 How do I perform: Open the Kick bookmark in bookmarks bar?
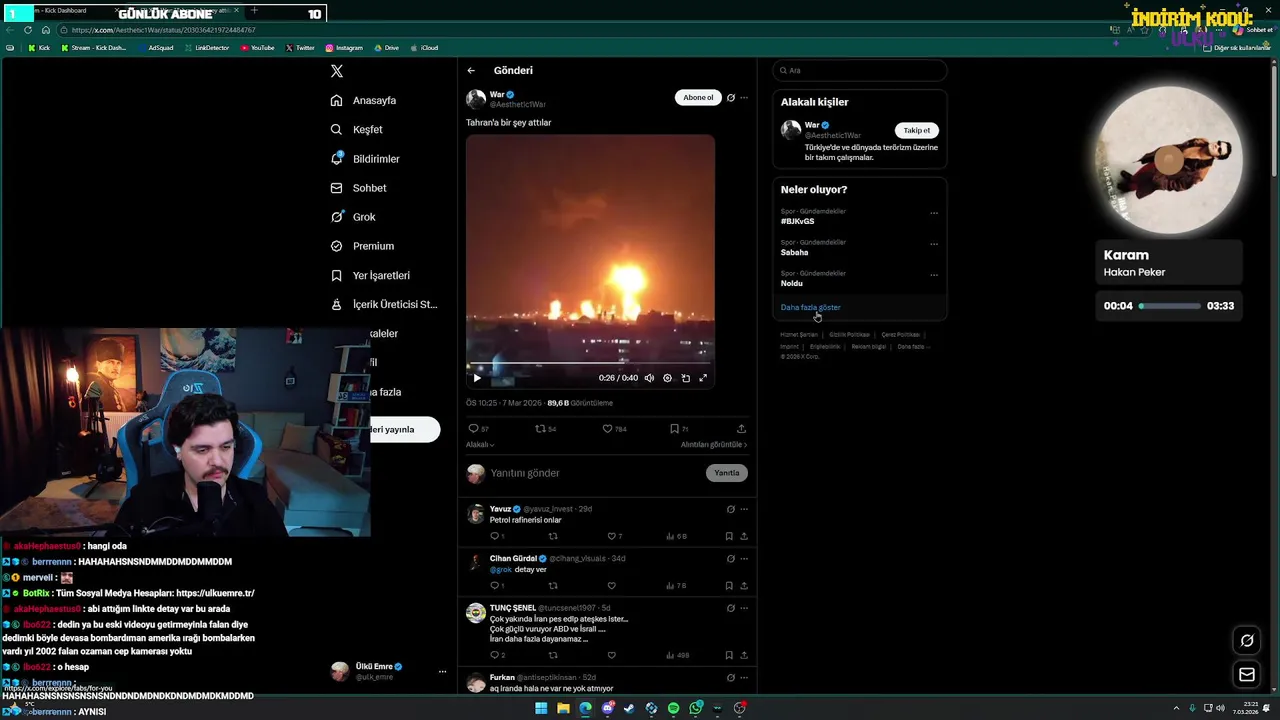coord(39,48)
